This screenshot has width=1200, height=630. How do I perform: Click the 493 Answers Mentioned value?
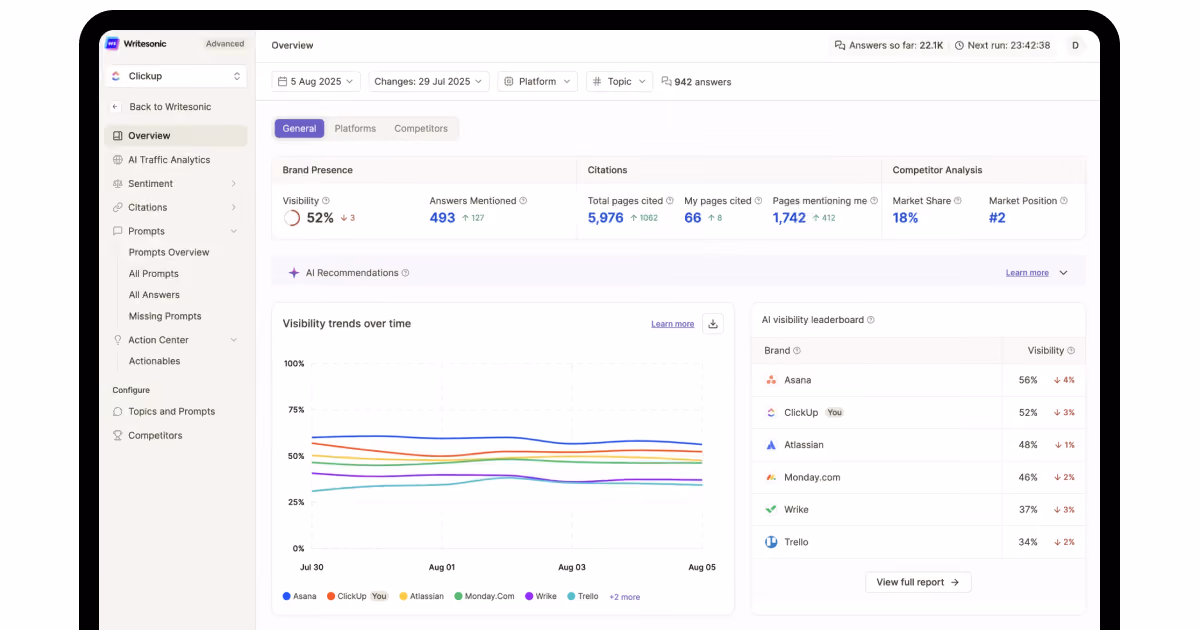pyautogui.click(x=442, y=218)
